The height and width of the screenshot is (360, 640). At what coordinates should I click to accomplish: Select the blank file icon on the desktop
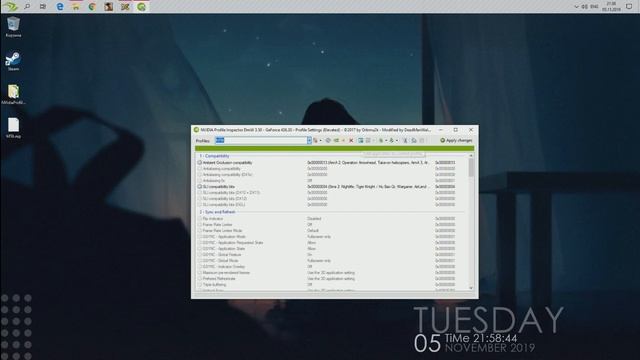13,128
